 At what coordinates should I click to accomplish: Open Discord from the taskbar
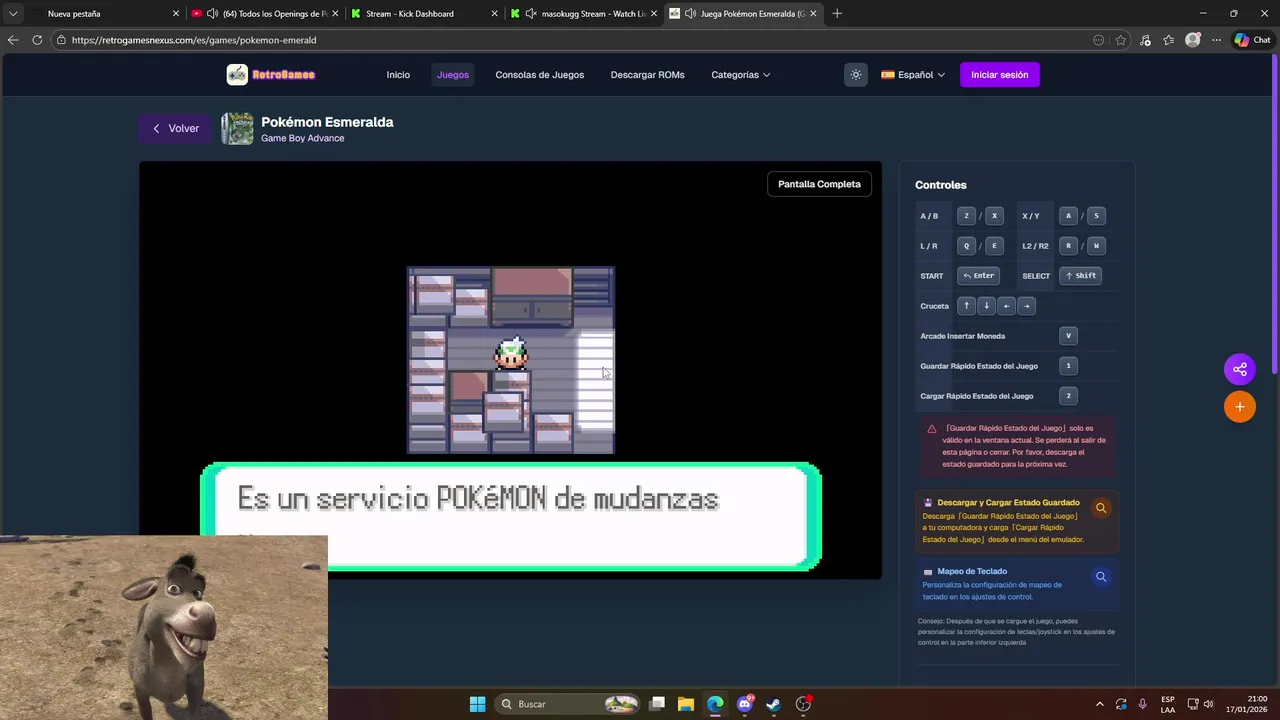pos(745,704)
